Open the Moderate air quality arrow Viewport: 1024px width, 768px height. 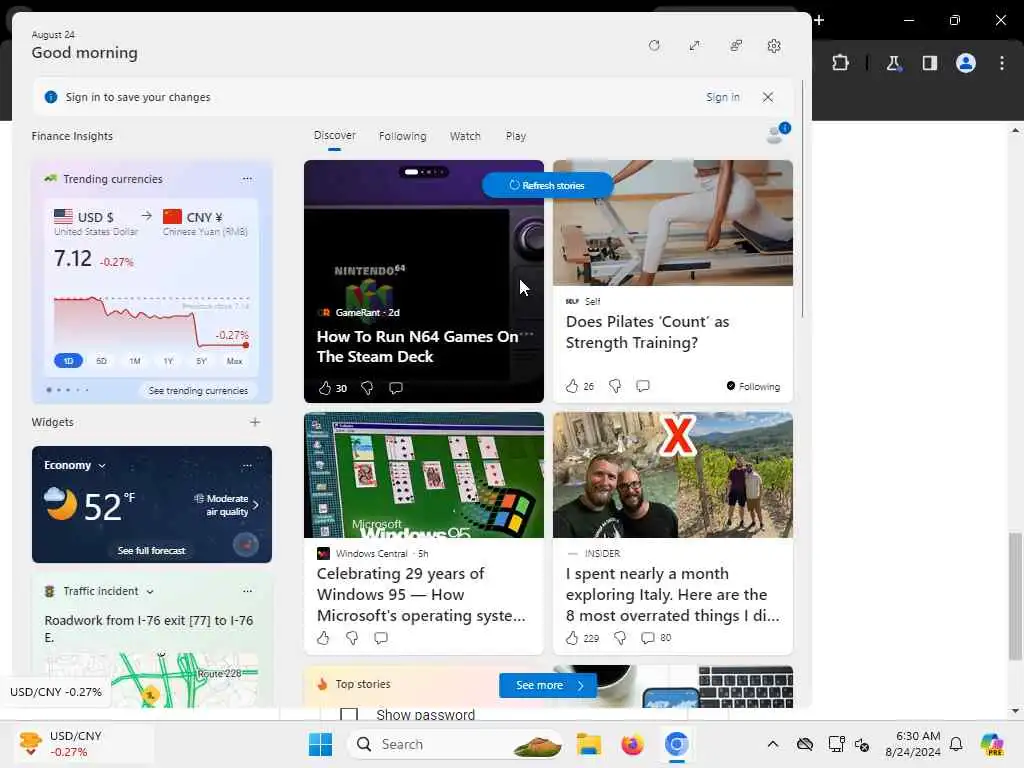pos(255,505)
